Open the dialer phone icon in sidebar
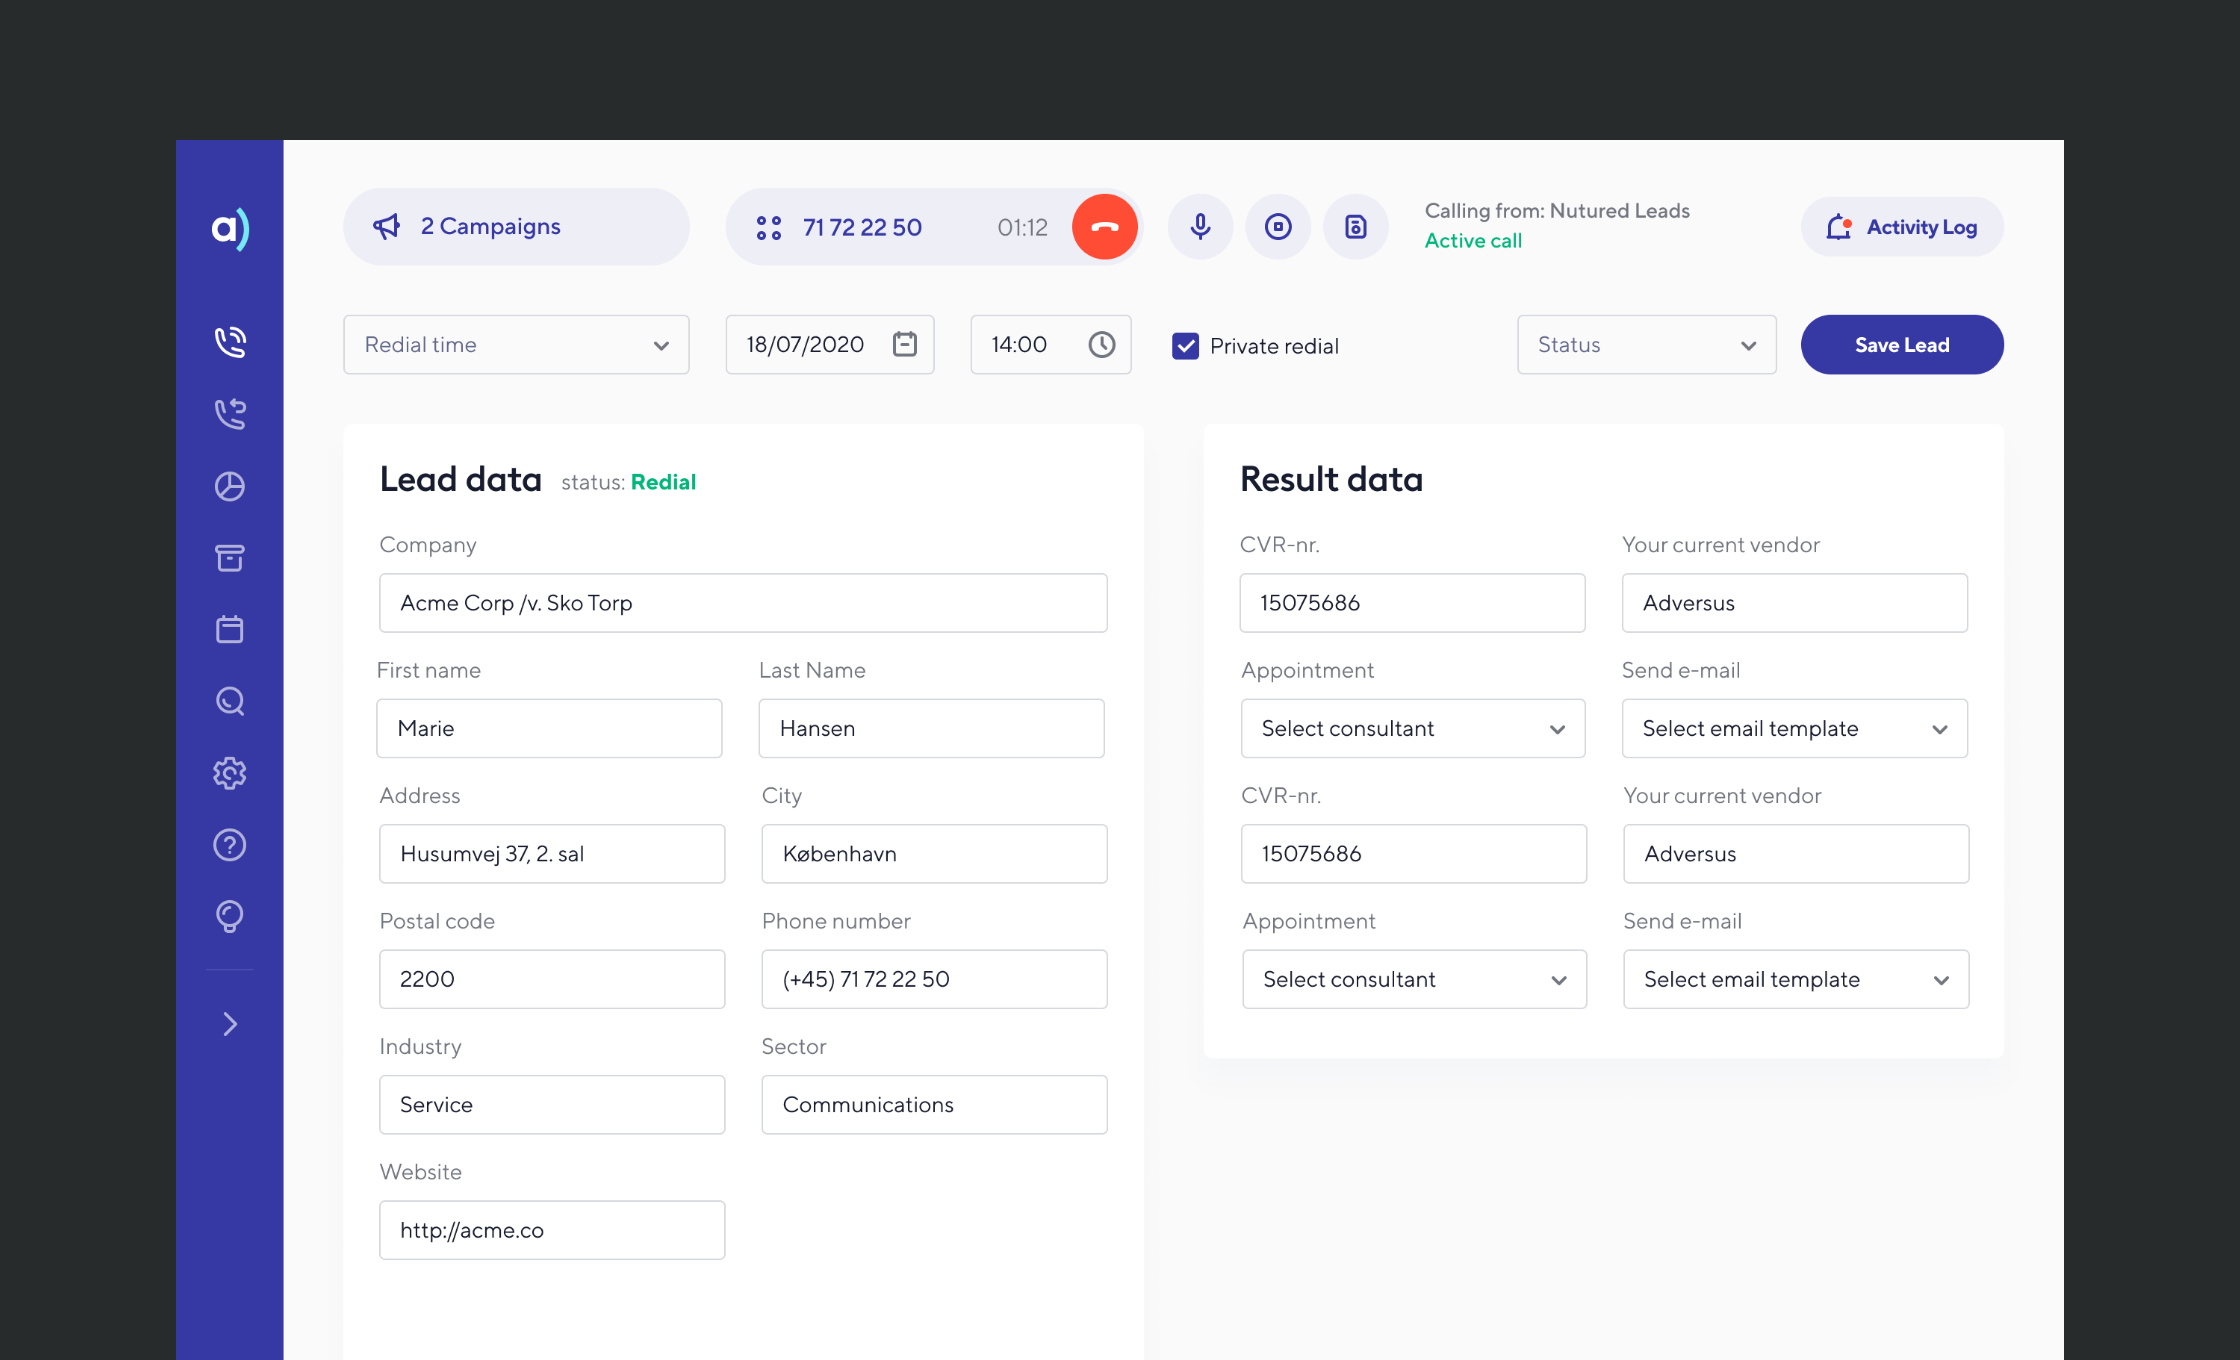This screenshot has width=2240, height=1360. (230, 342)
